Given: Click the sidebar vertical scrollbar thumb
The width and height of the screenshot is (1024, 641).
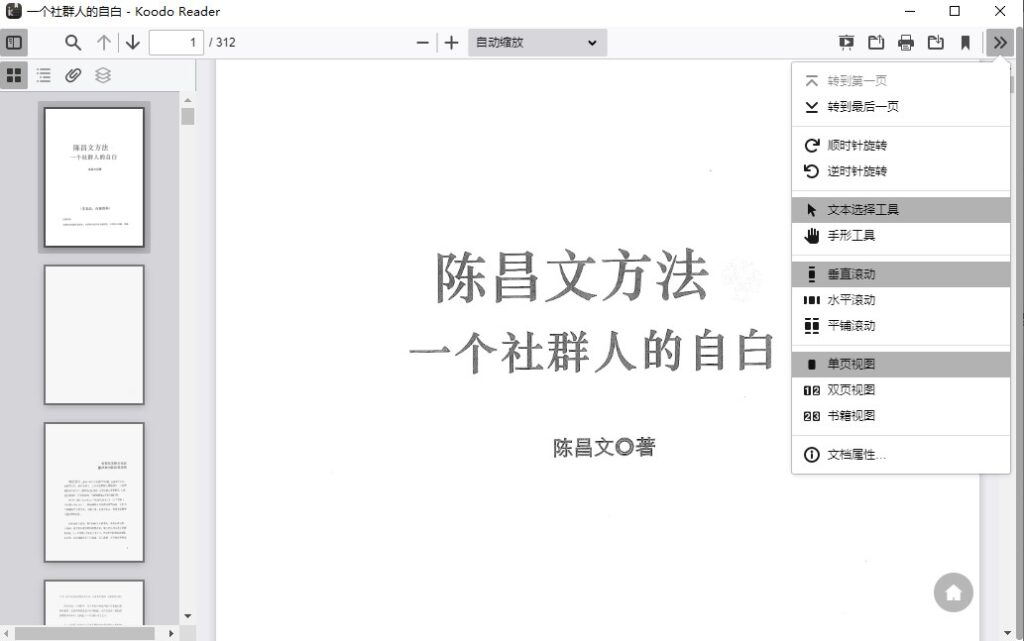Looking at the screenshot, I should click(x=188, y=116).
